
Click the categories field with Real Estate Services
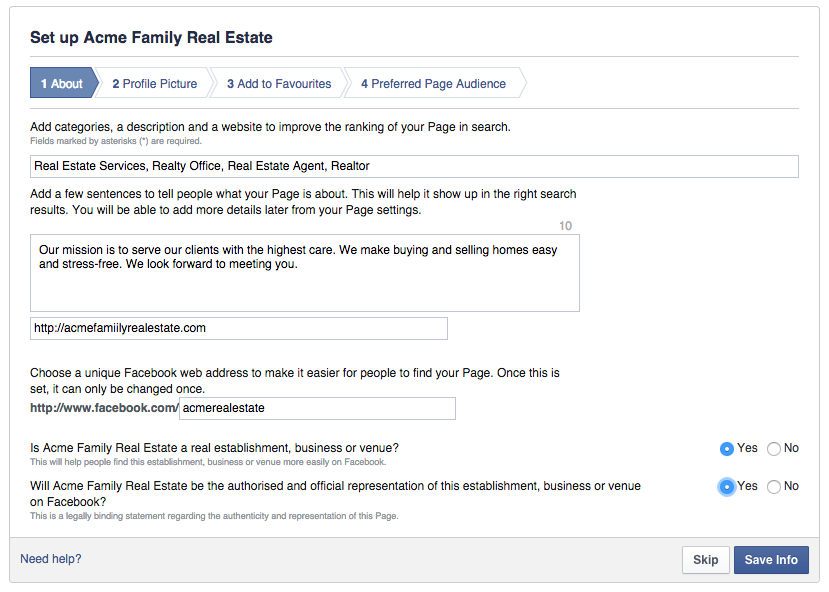[414, 166]
